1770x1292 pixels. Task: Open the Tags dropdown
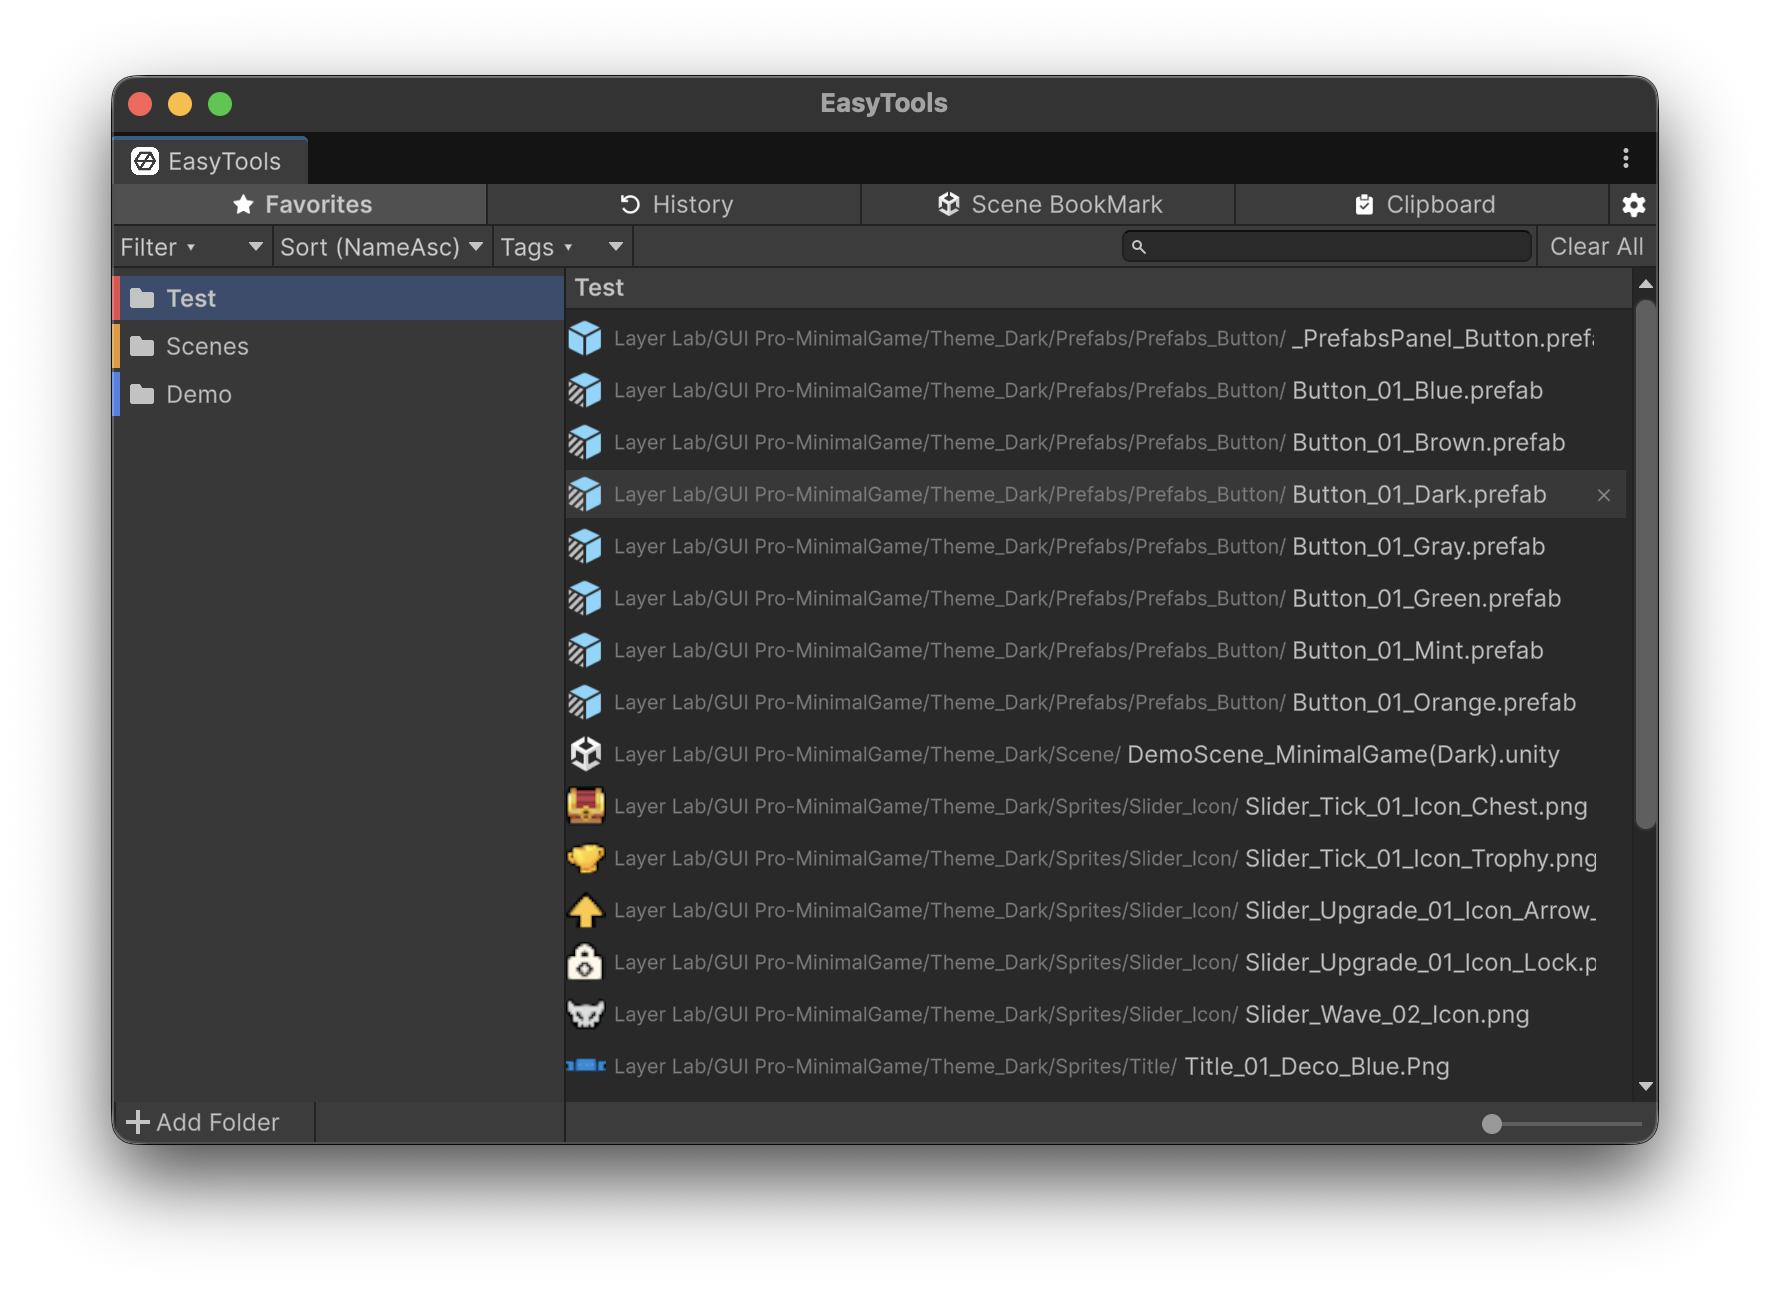[562, 247]
